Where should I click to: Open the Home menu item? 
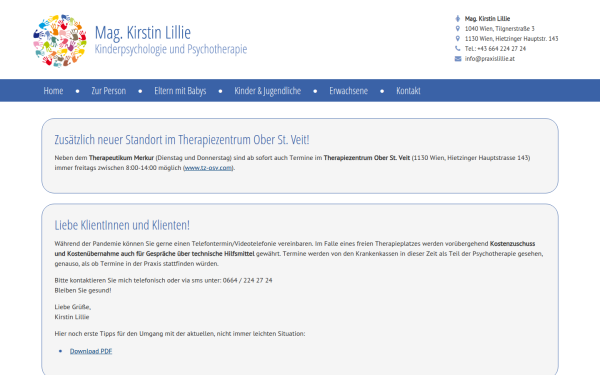pos(53,91)
